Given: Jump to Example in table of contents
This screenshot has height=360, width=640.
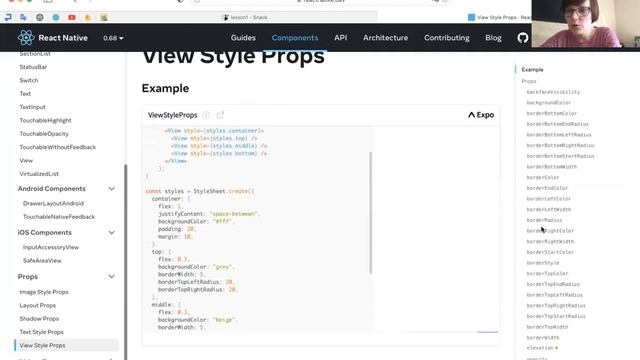Looking at the screenshot, I should 532,70.
